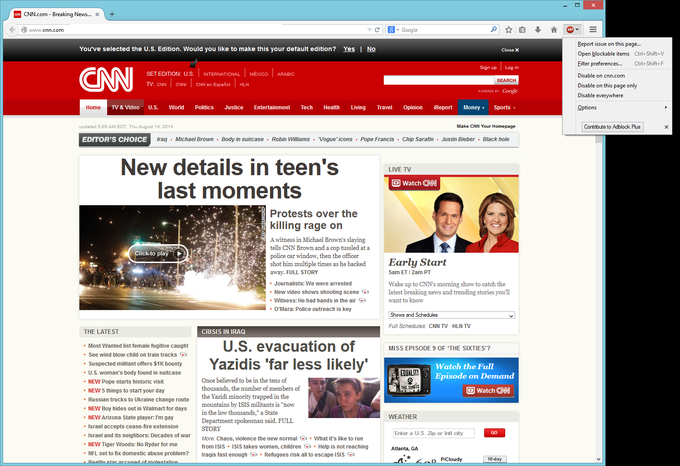Reload the page with the refresh icon
The height and width of the screenshot is (466, 680).
377,29
